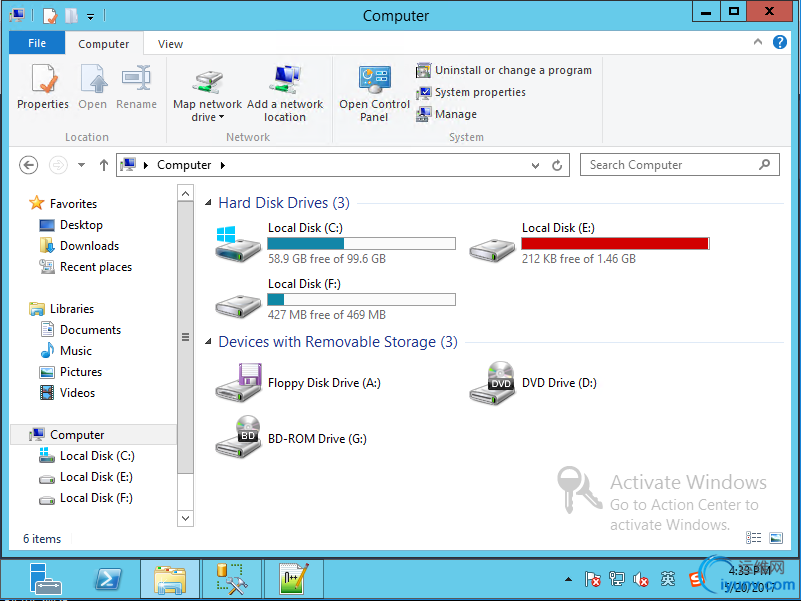801x601 pixels.
Task: Click Manage in System group
Action: tap(446, 114)
